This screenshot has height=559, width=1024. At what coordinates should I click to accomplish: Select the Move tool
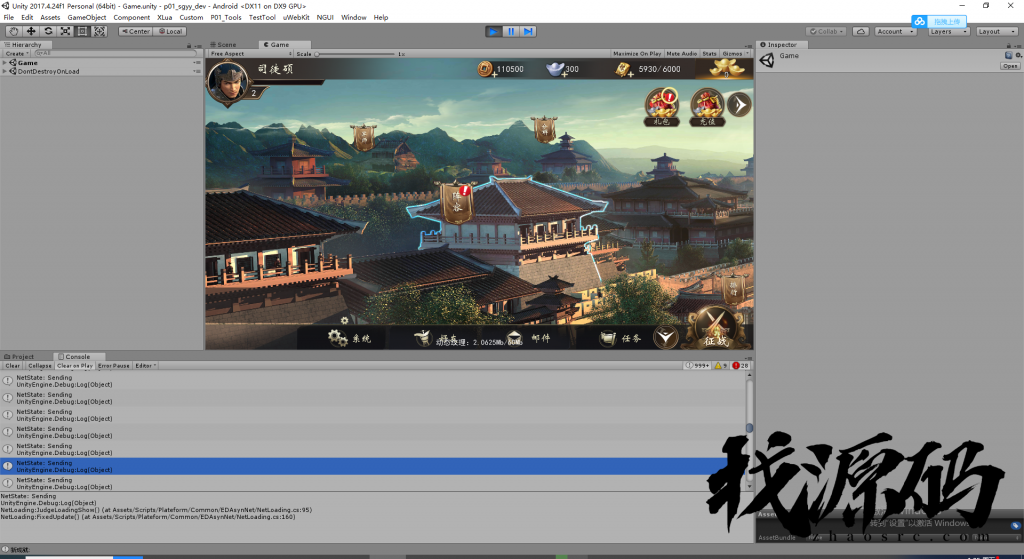click(31, 31)
